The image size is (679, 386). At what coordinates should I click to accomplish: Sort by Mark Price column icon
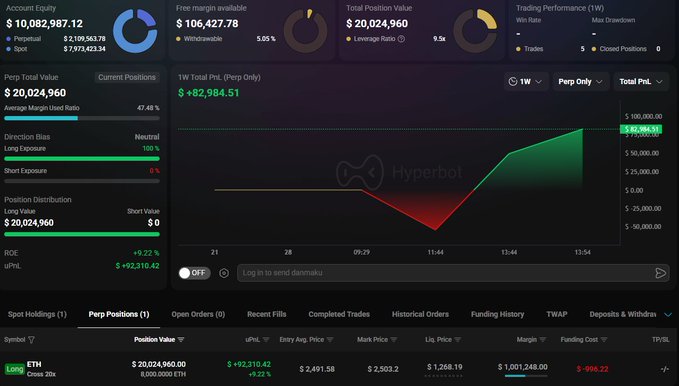(x=394, y=340)
